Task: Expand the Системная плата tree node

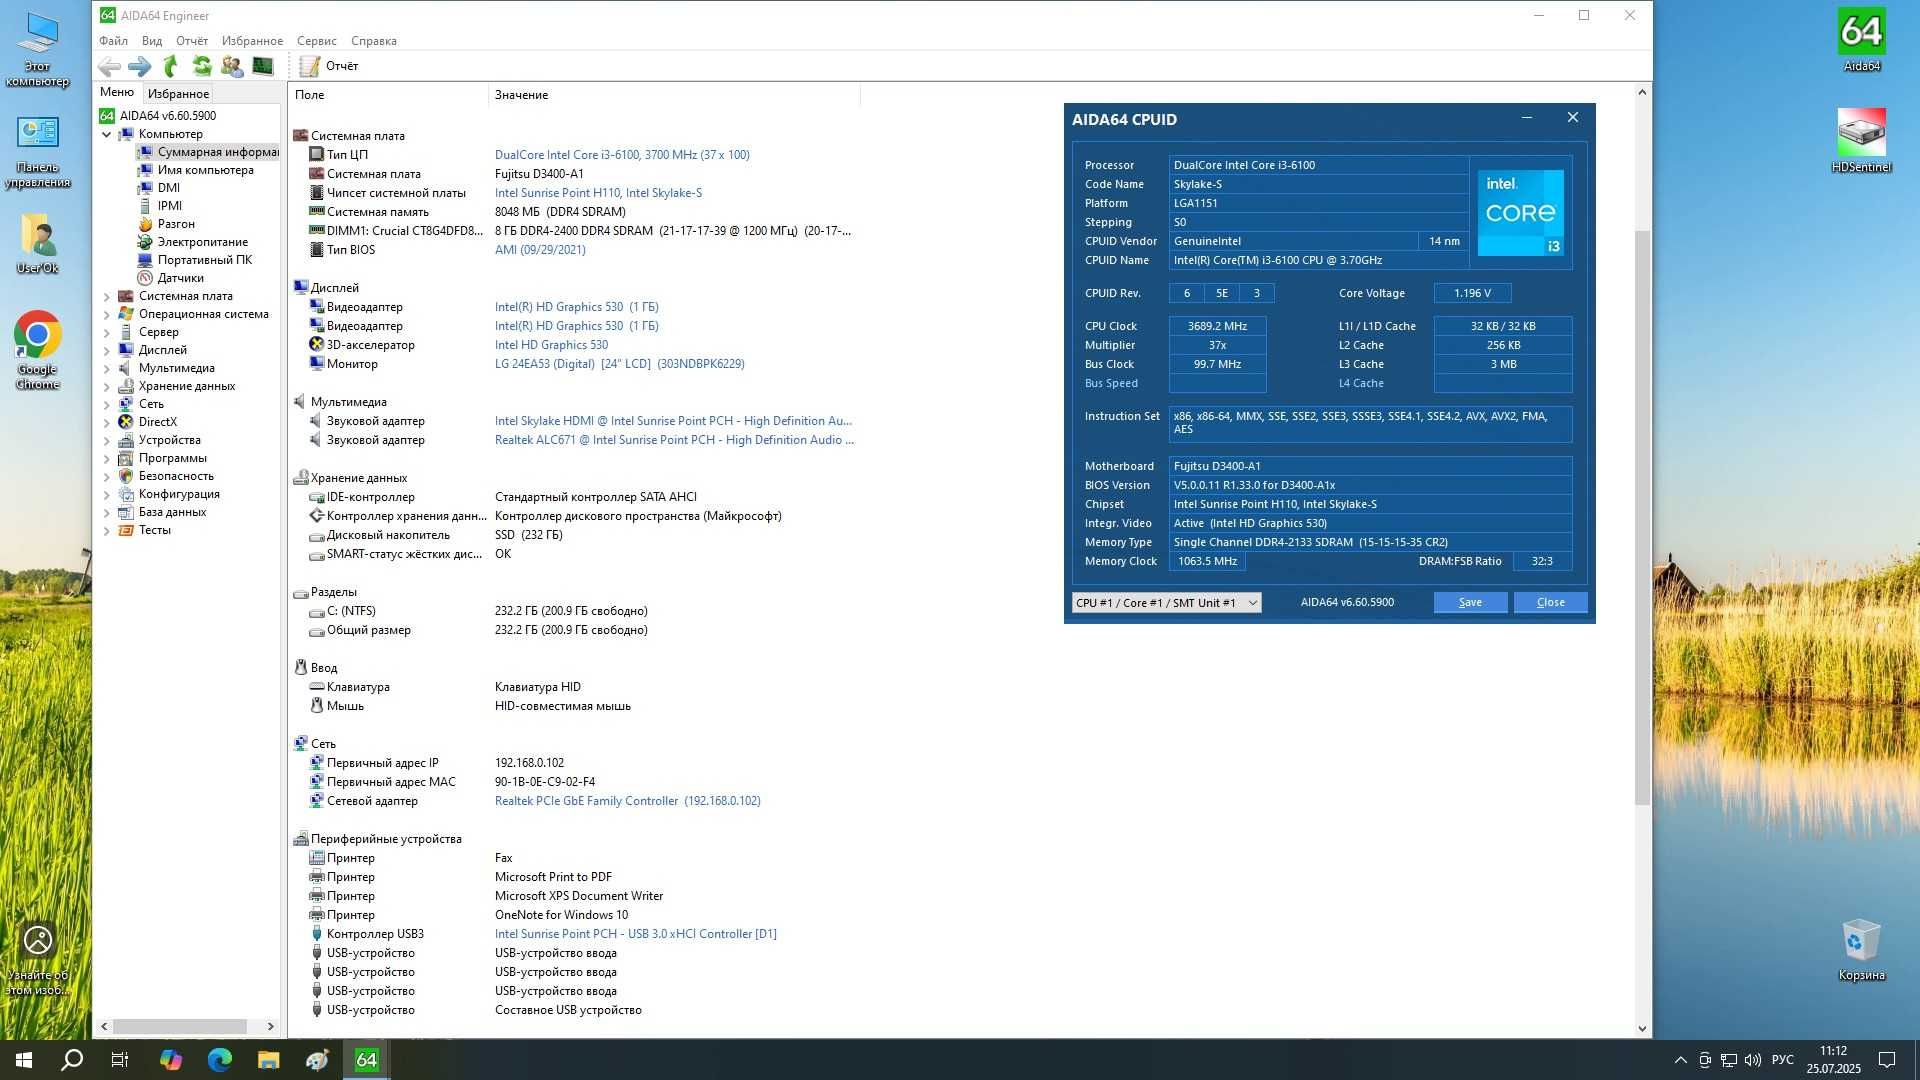Action: point(107,296)
